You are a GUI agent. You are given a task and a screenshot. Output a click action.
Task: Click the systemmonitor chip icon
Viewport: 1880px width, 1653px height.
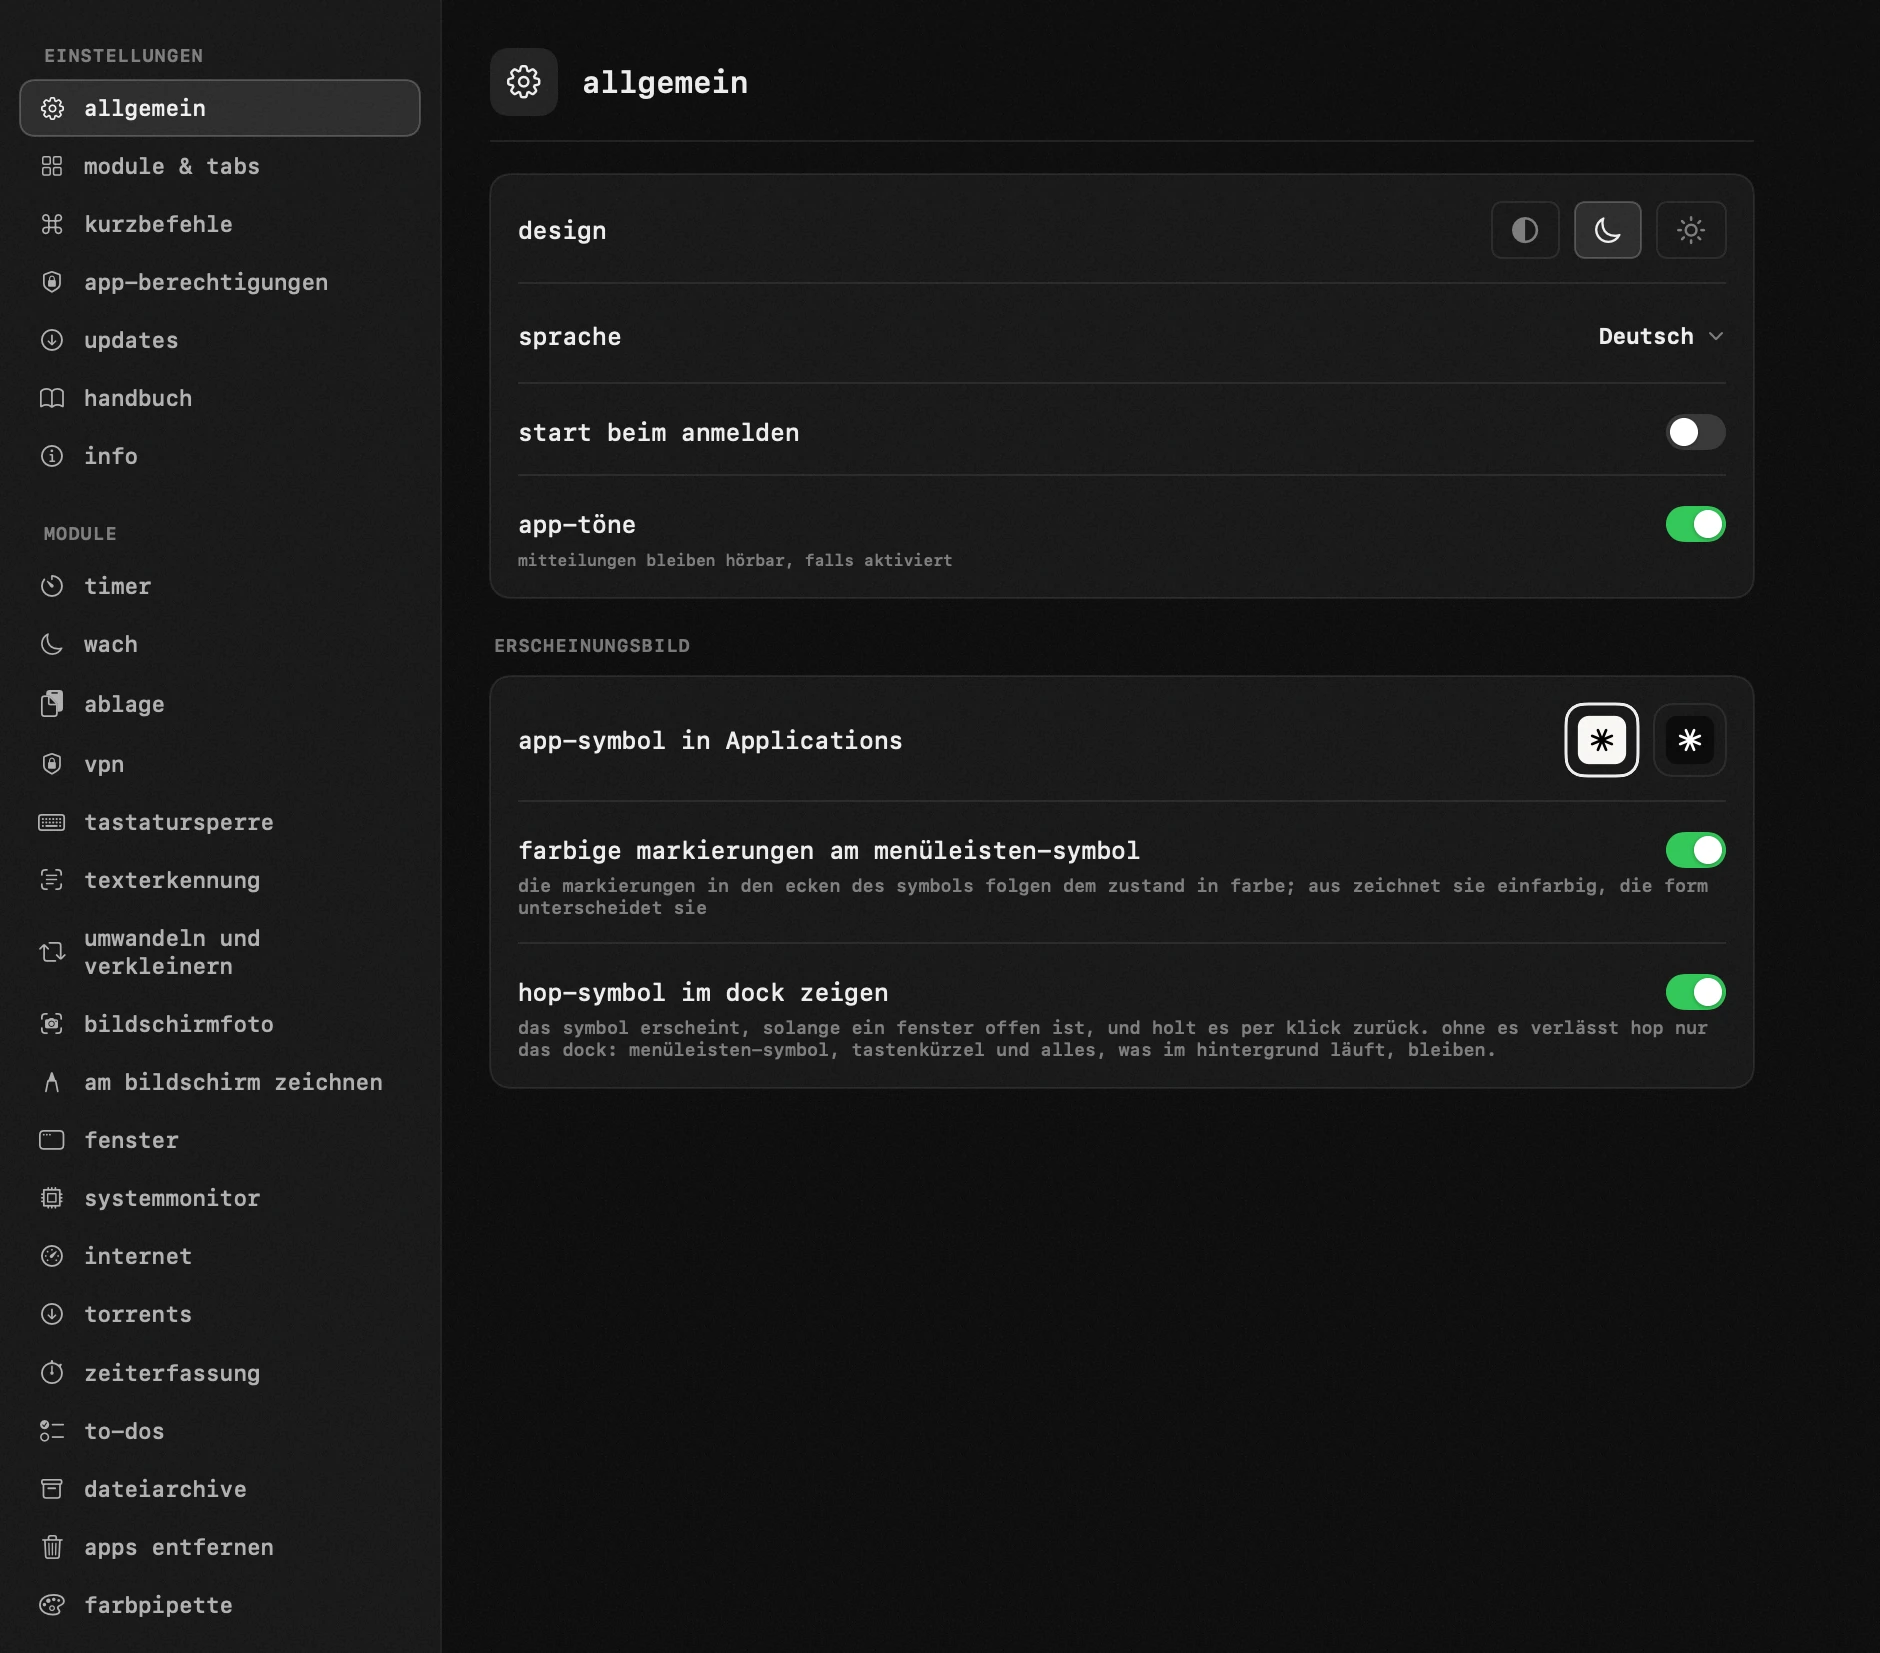click(x=52, y=1198)
